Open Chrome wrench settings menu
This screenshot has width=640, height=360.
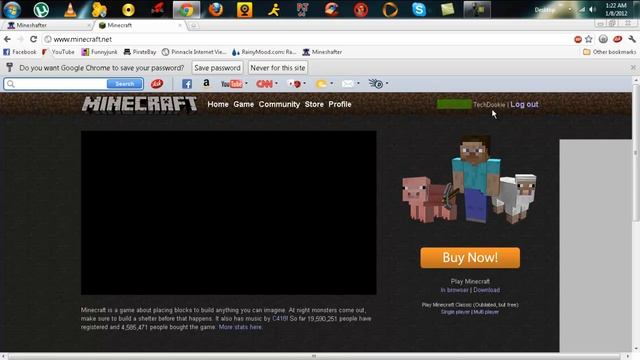(x=632, y=39)
